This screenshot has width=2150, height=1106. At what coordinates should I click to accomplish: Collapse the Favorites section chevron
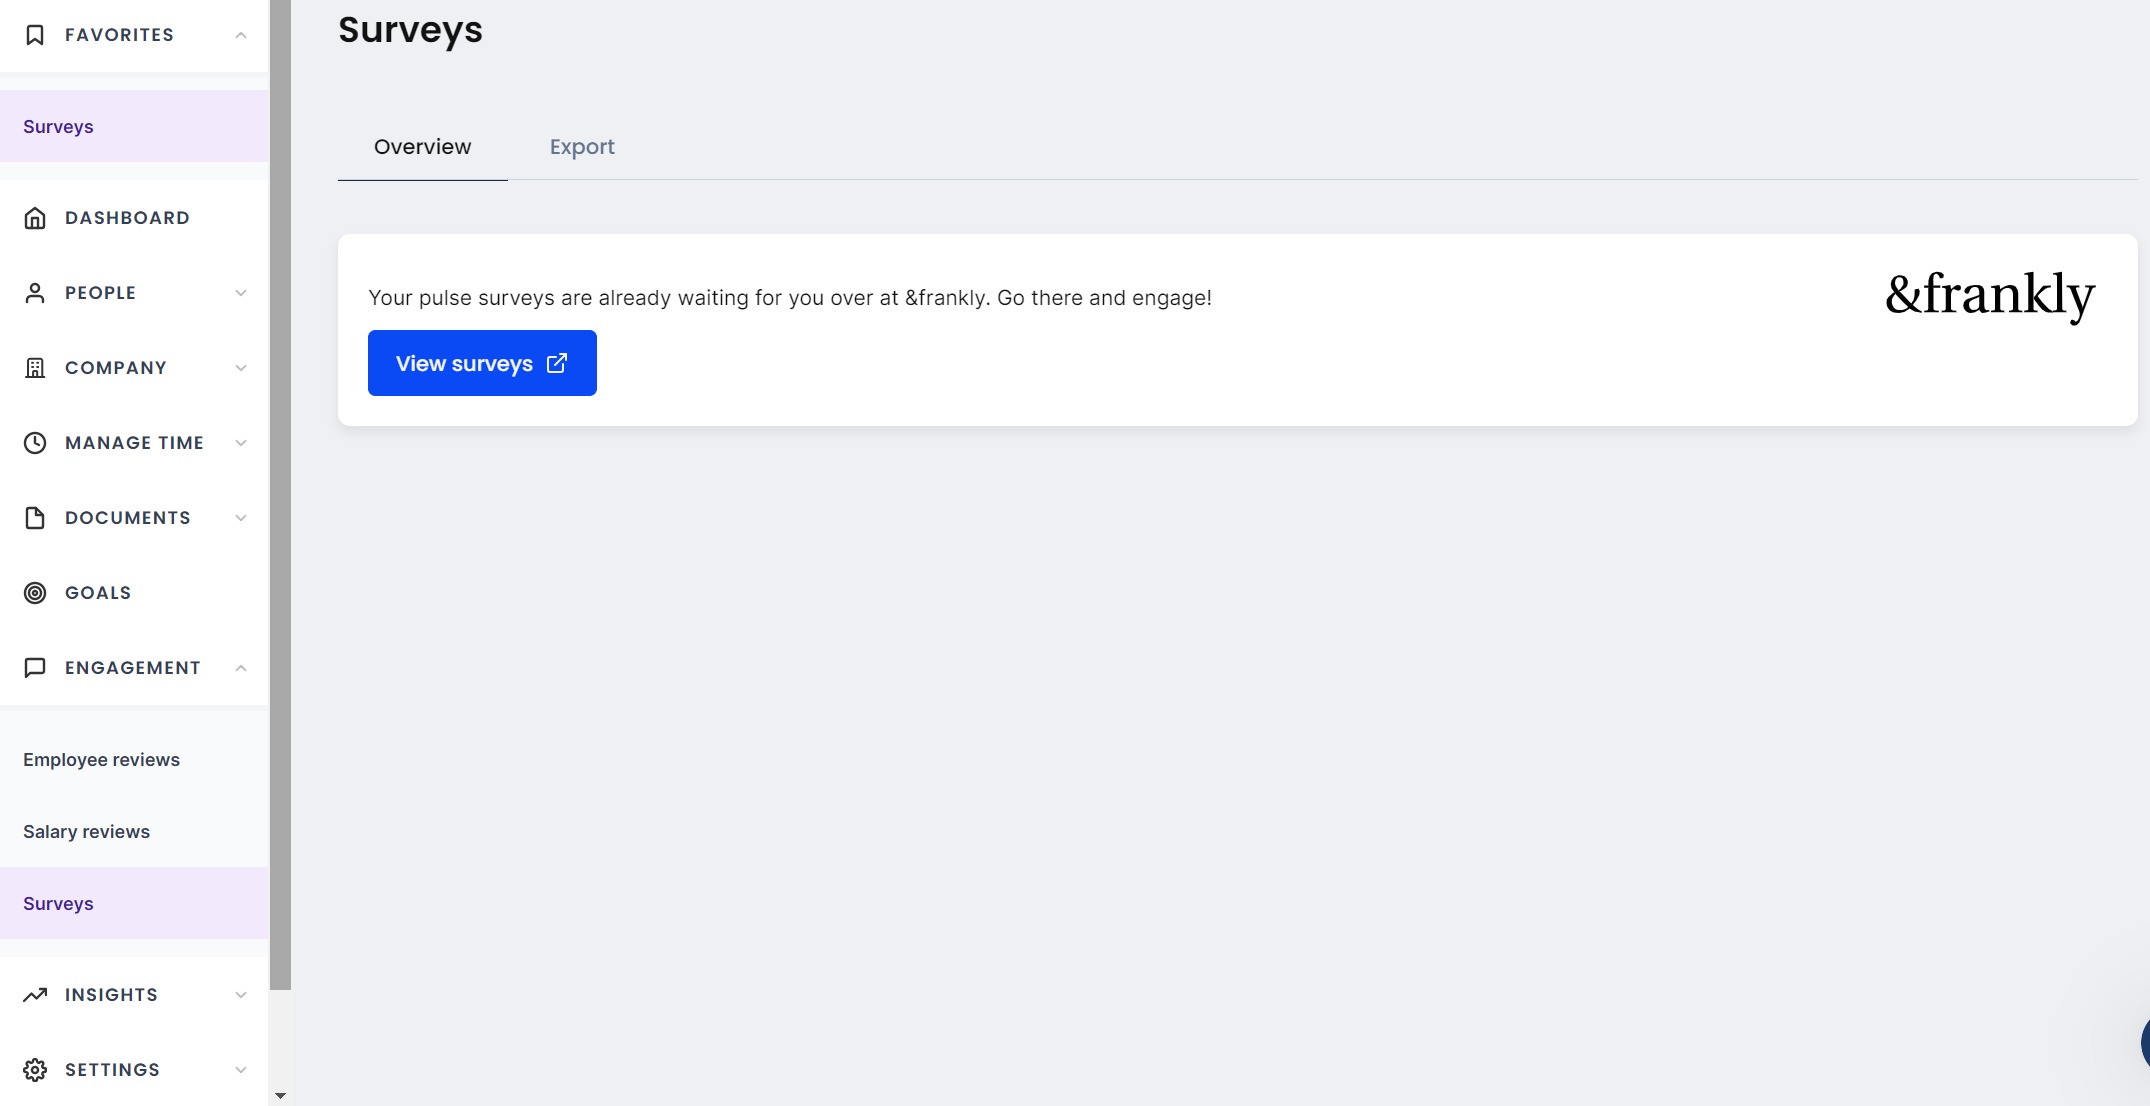241,35
